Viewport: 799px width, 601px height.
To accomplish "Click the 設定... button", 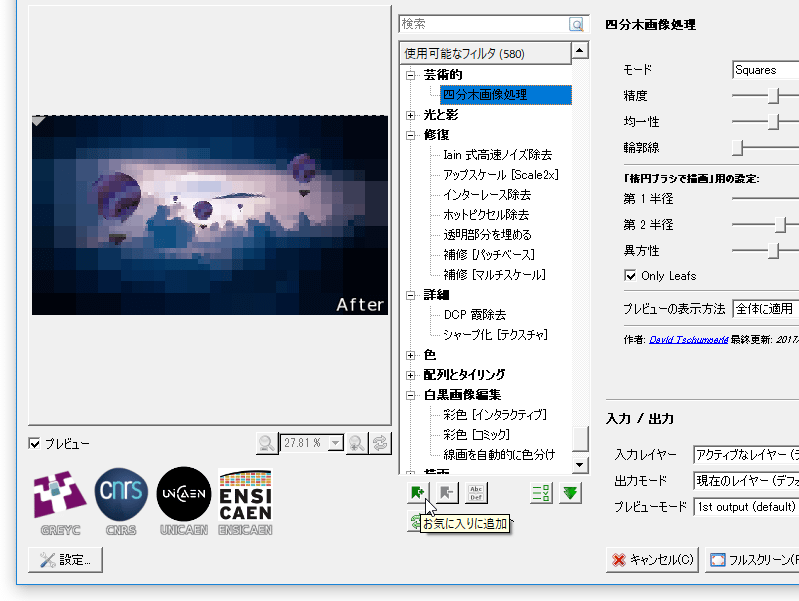I will [65, 560].
